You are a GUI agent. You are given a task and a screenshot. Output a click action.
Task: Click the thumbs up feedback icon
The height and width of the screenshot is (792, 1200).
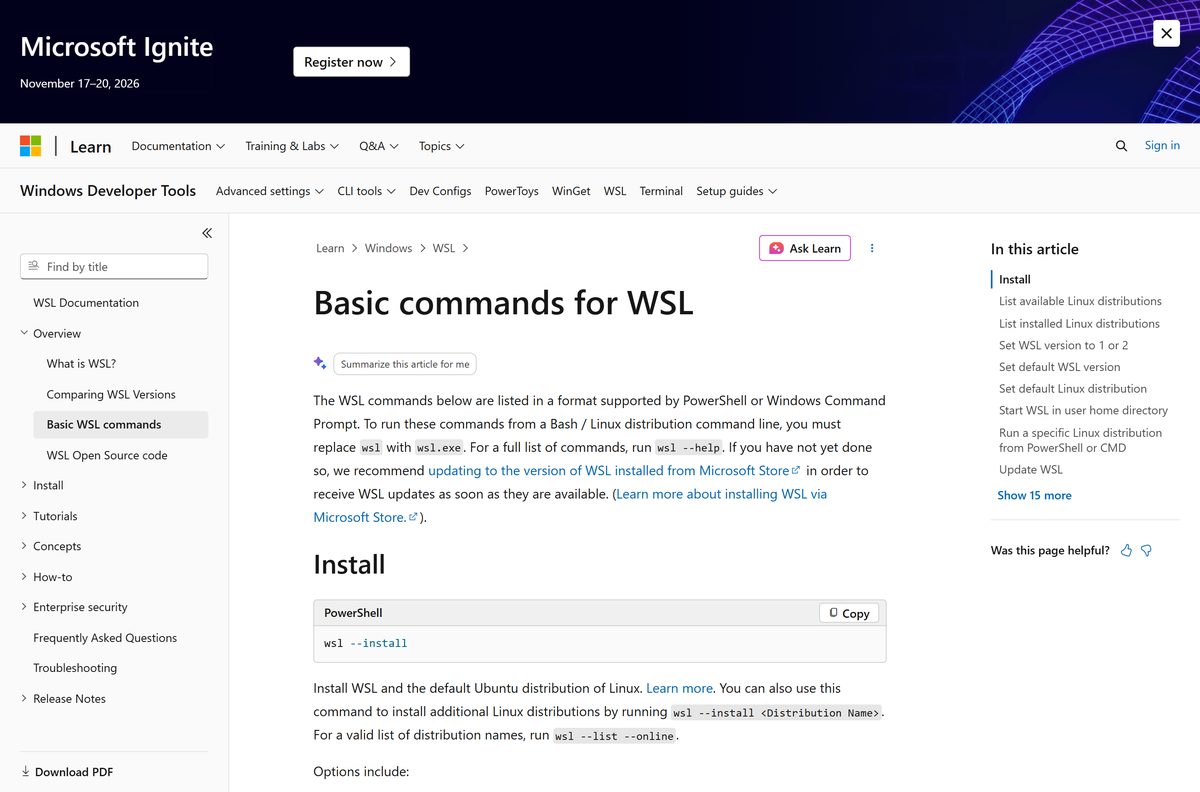1127,551
